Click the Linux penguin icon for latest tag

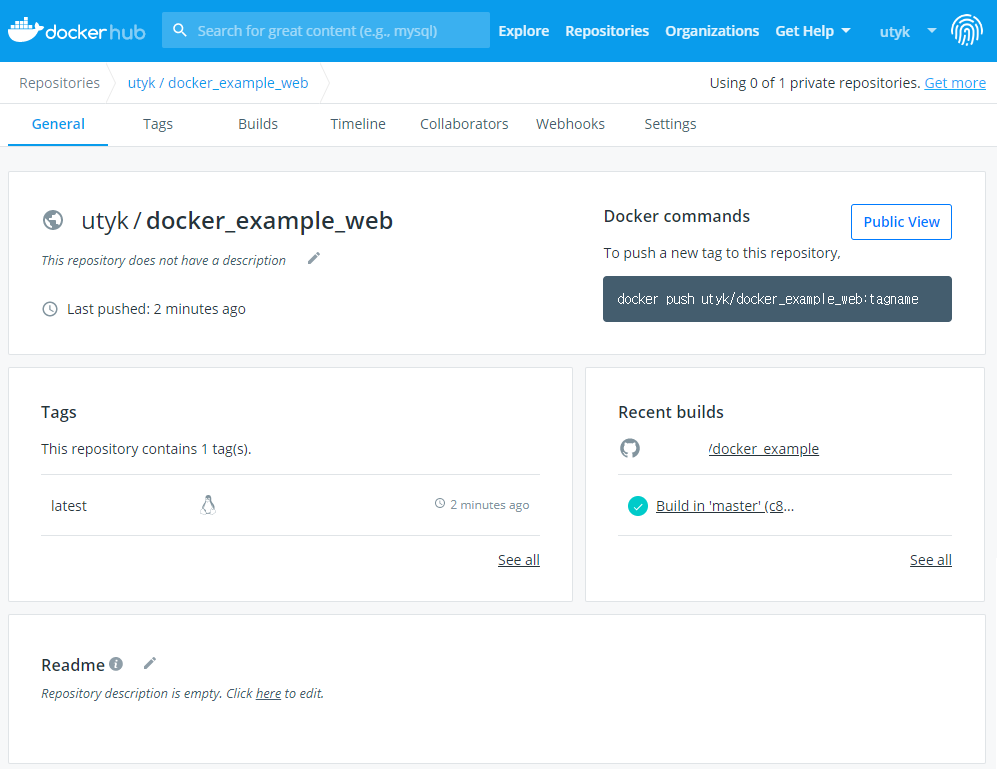[208, 505]
